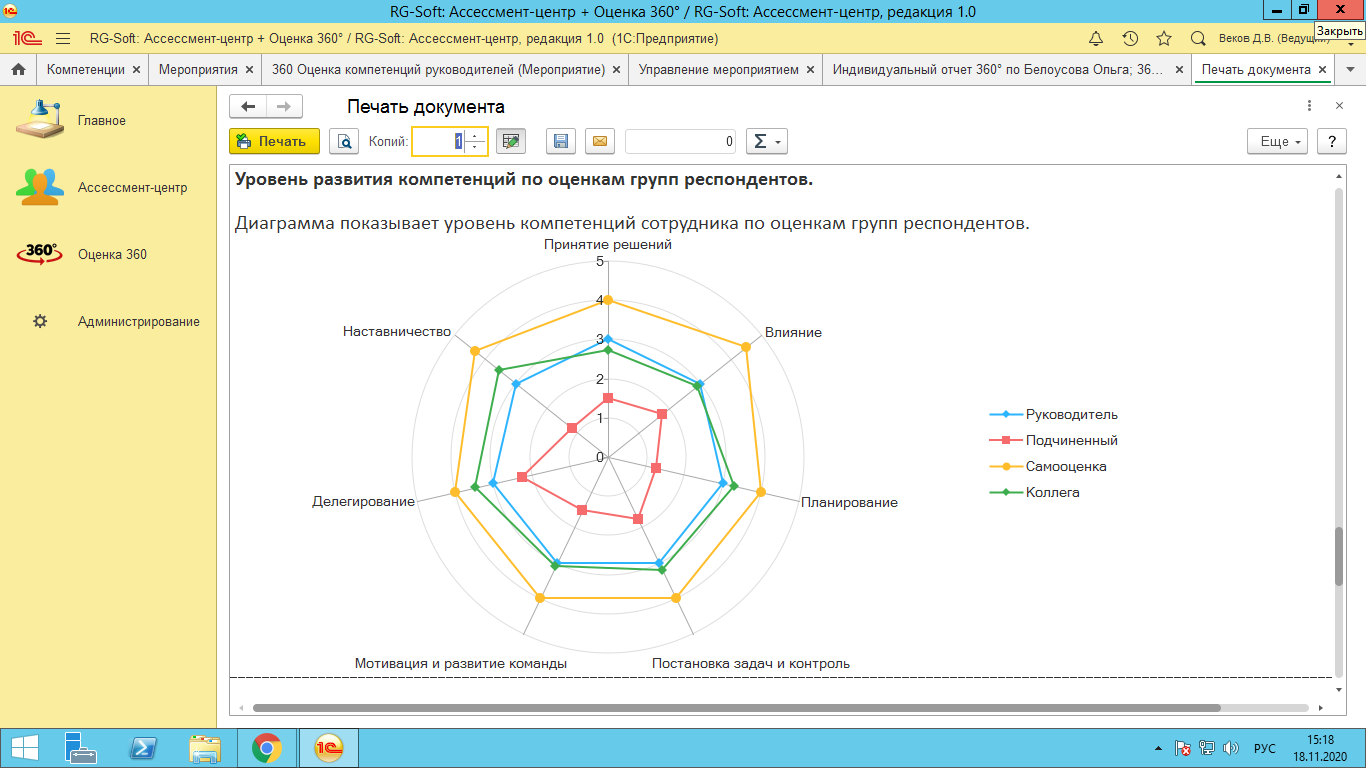Click the vertical scrollbar thumb
This screenshot has height=768, width=1366.
pos(1339,556)
